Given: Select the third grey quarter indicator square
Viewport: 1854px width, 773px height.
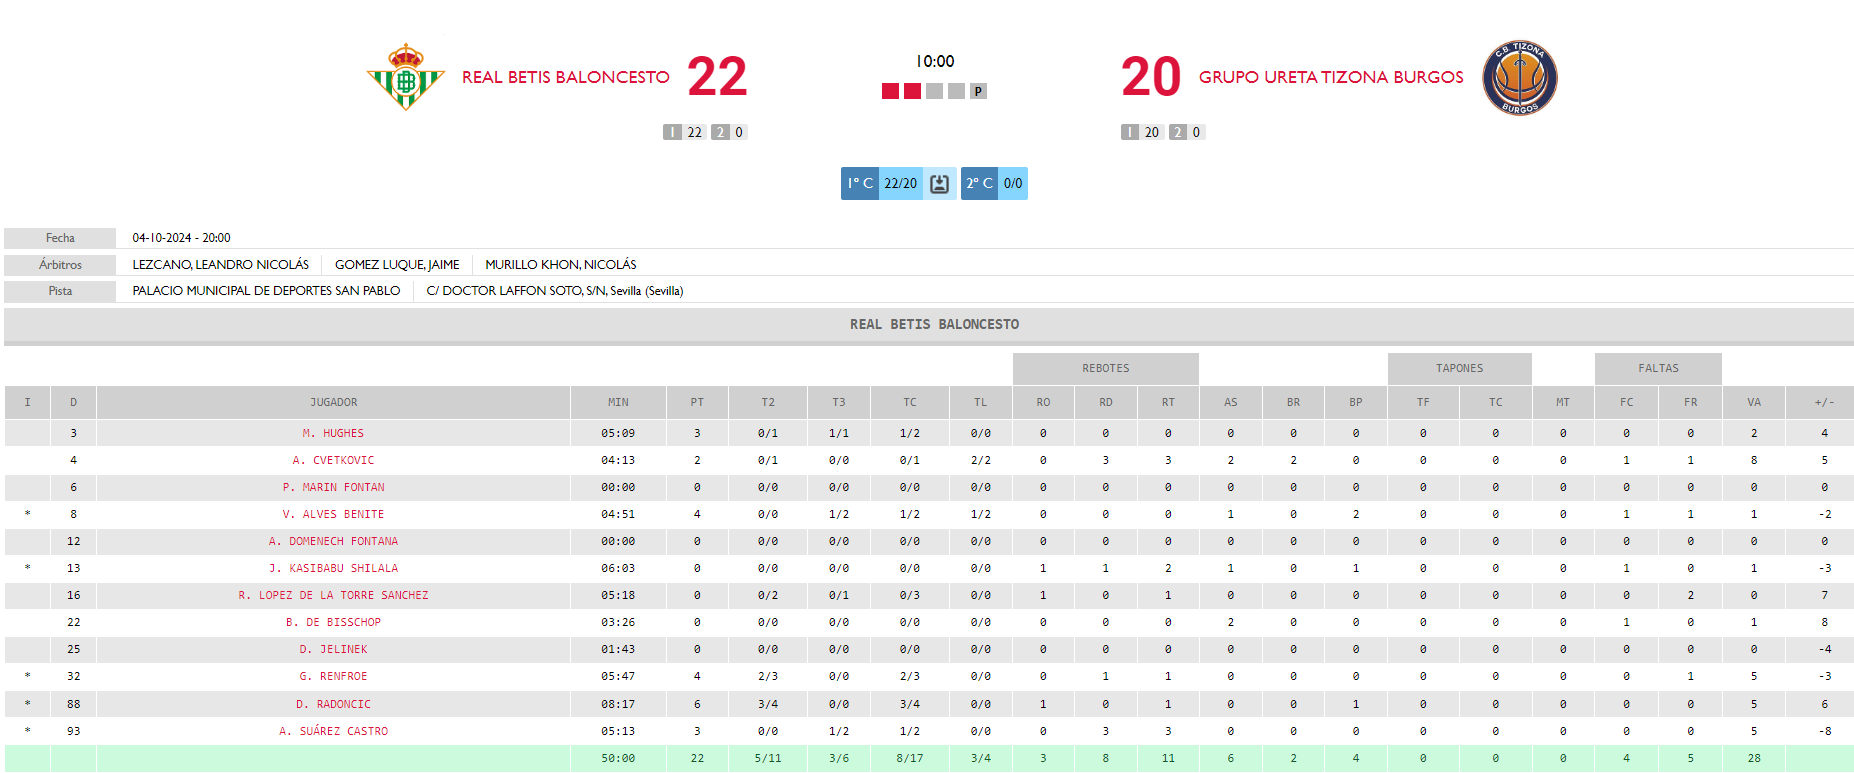Looking at the screenshot, I should point(934,91).
